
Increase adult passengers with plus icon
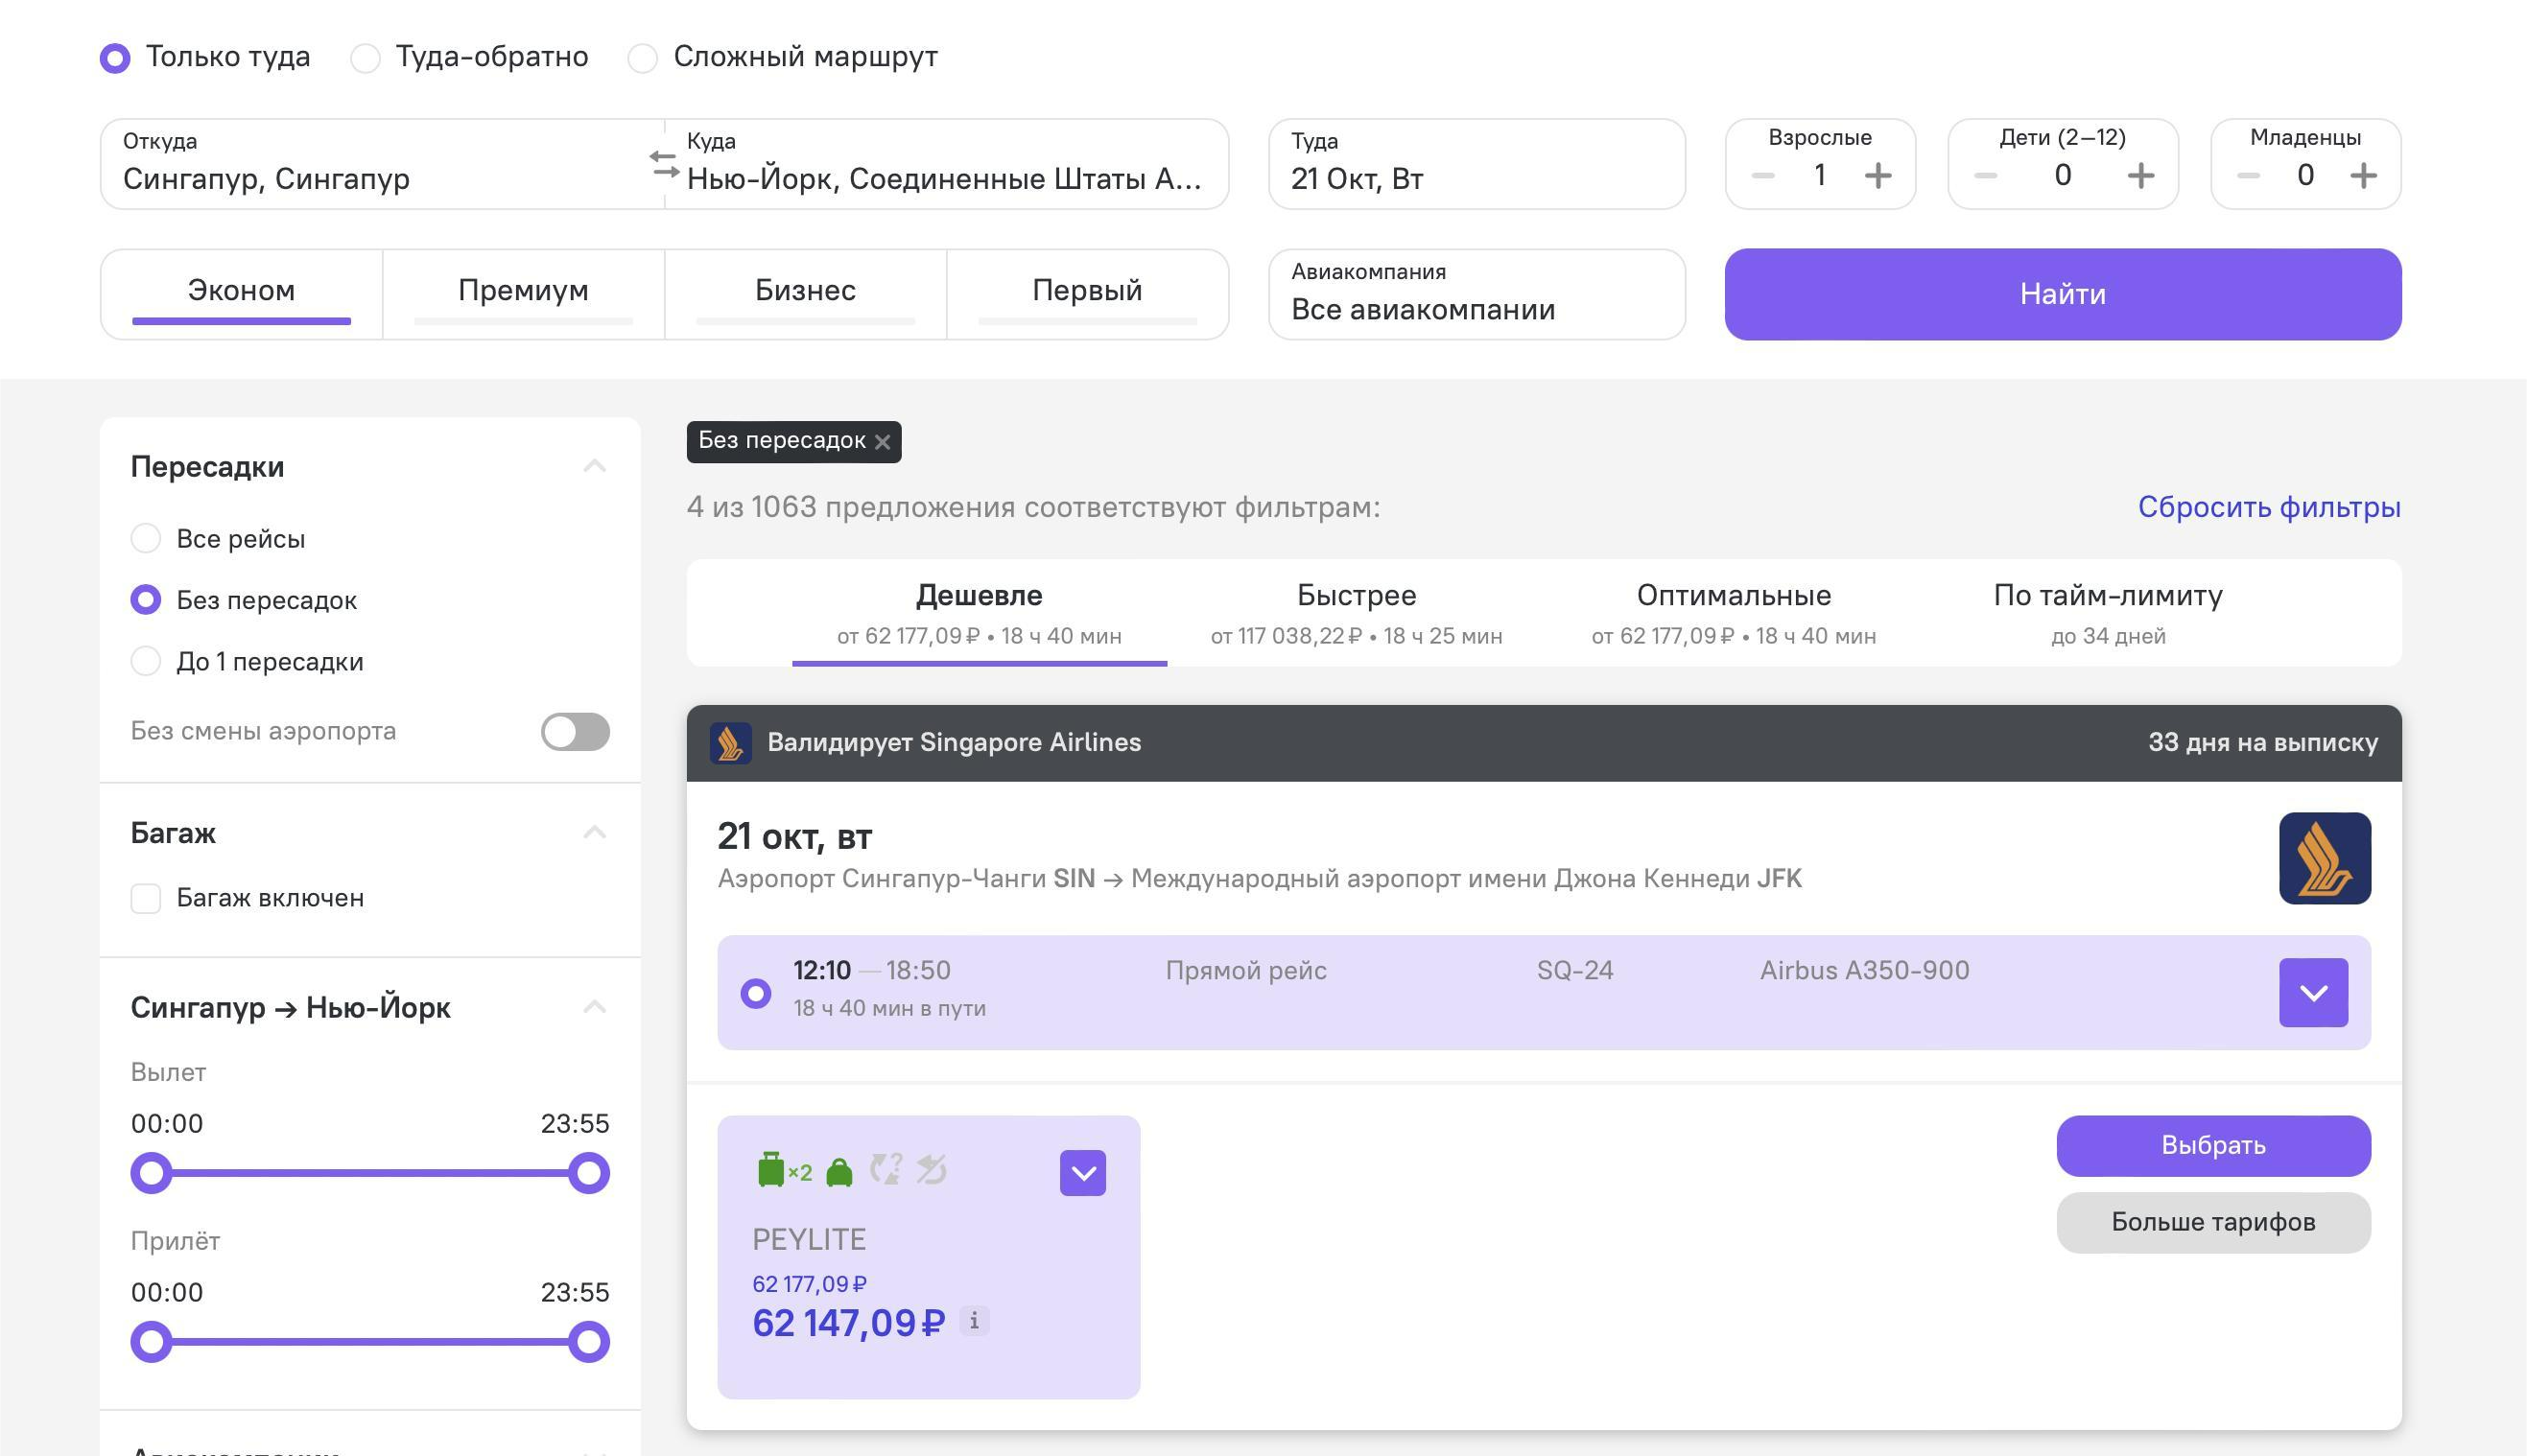tap(1877, 176)
